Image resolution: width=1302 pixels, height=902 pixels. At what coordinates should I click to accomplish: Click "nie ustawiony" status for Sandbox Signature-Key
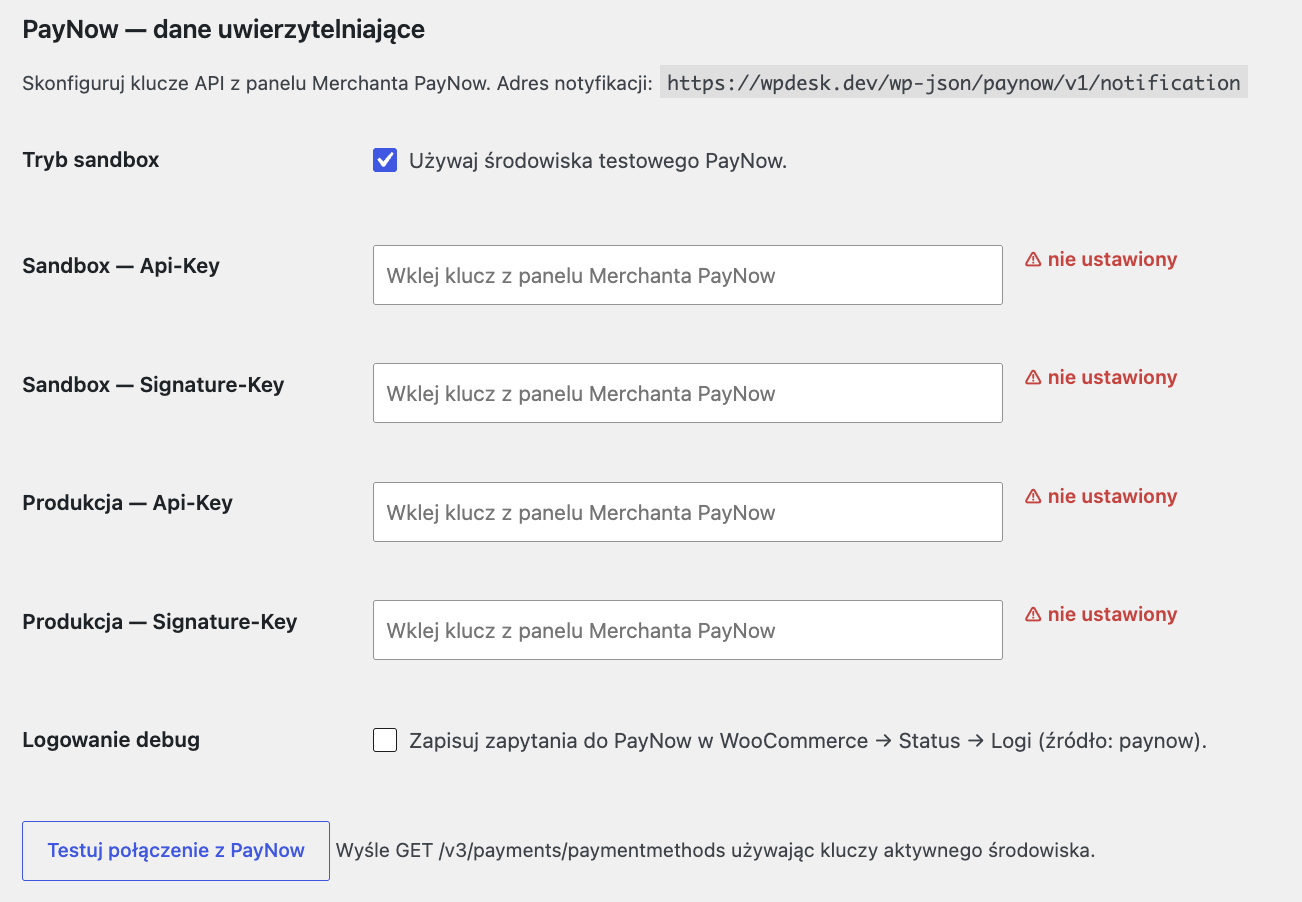(x=1112, y=378)
